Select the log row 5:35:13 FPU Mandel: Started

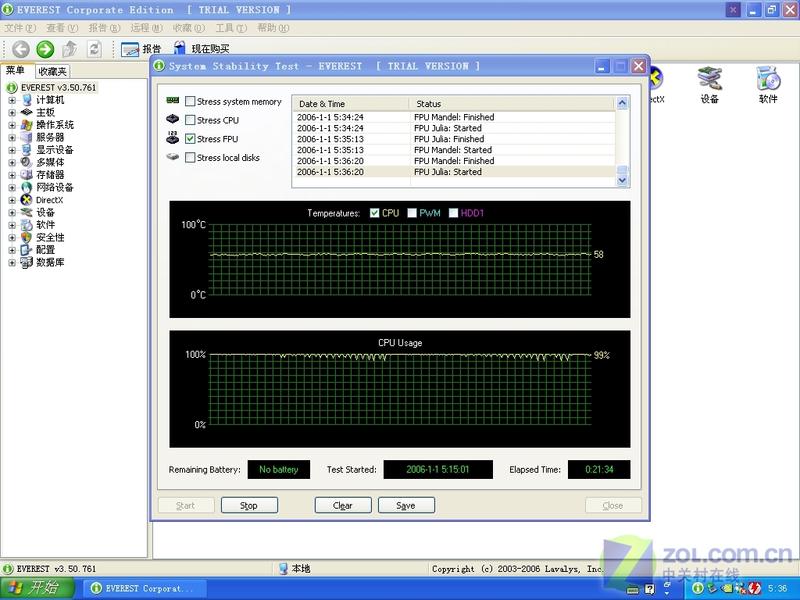(x=454, y=150)
